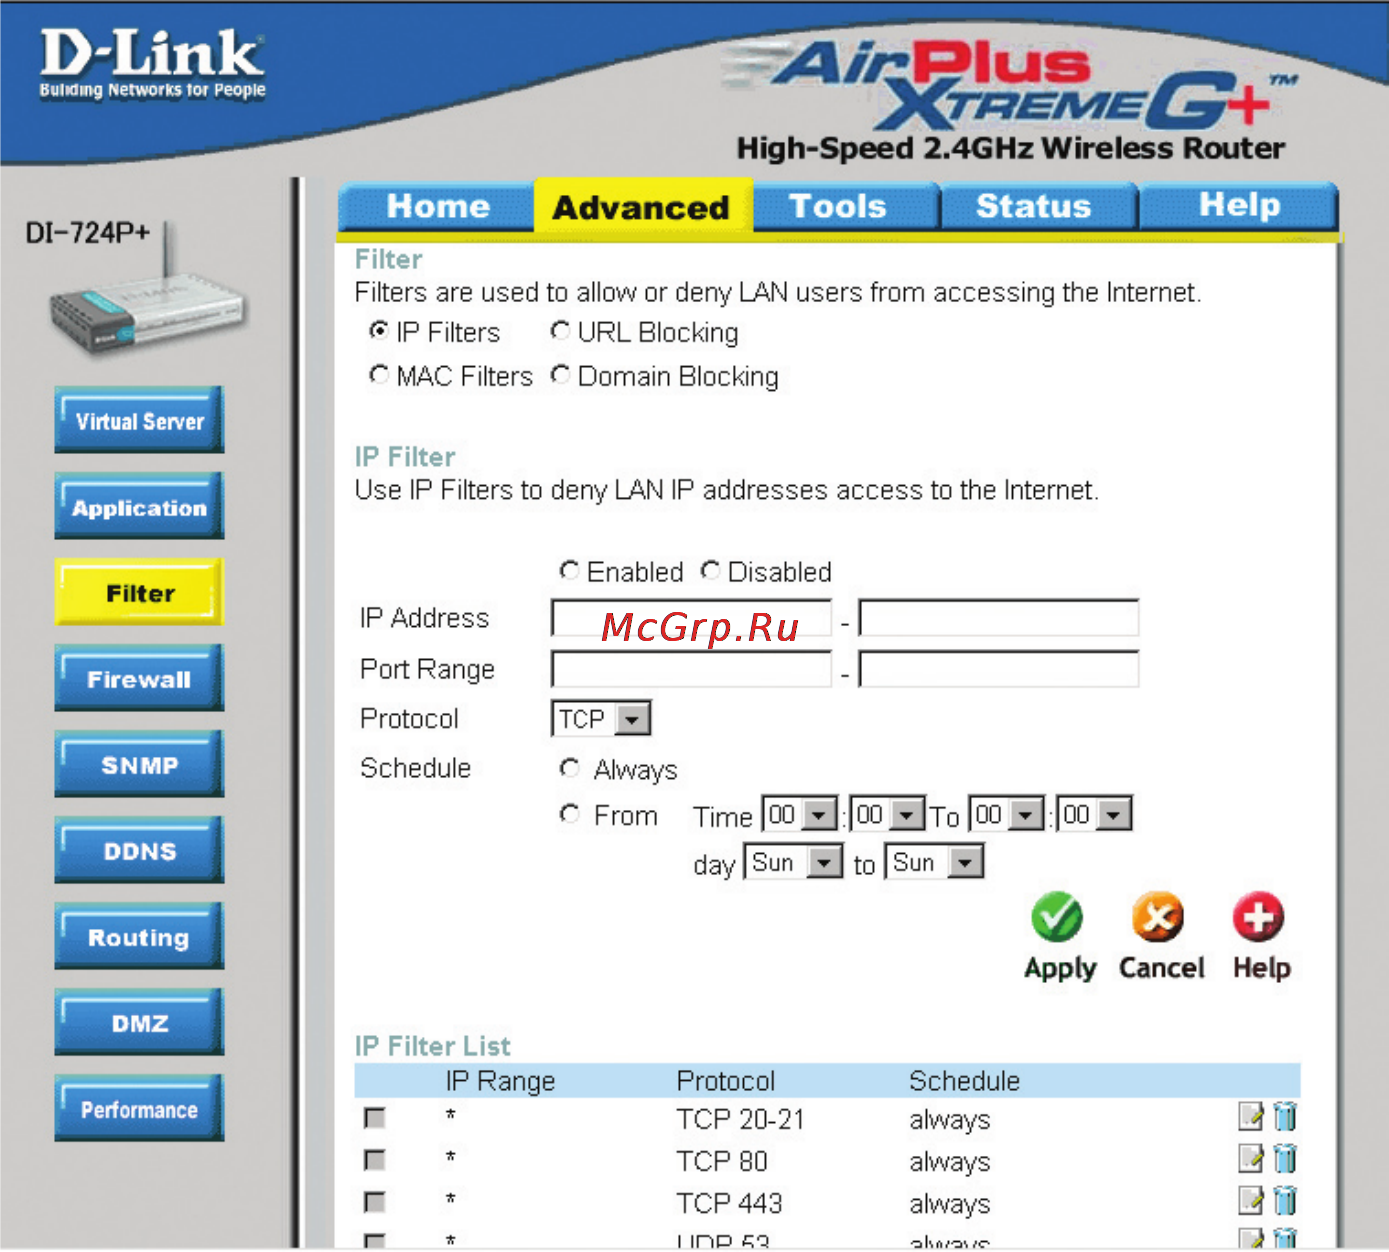Switch to the Help tab
This screenshot has width=1389, height=1252.
coord(1239,205)
